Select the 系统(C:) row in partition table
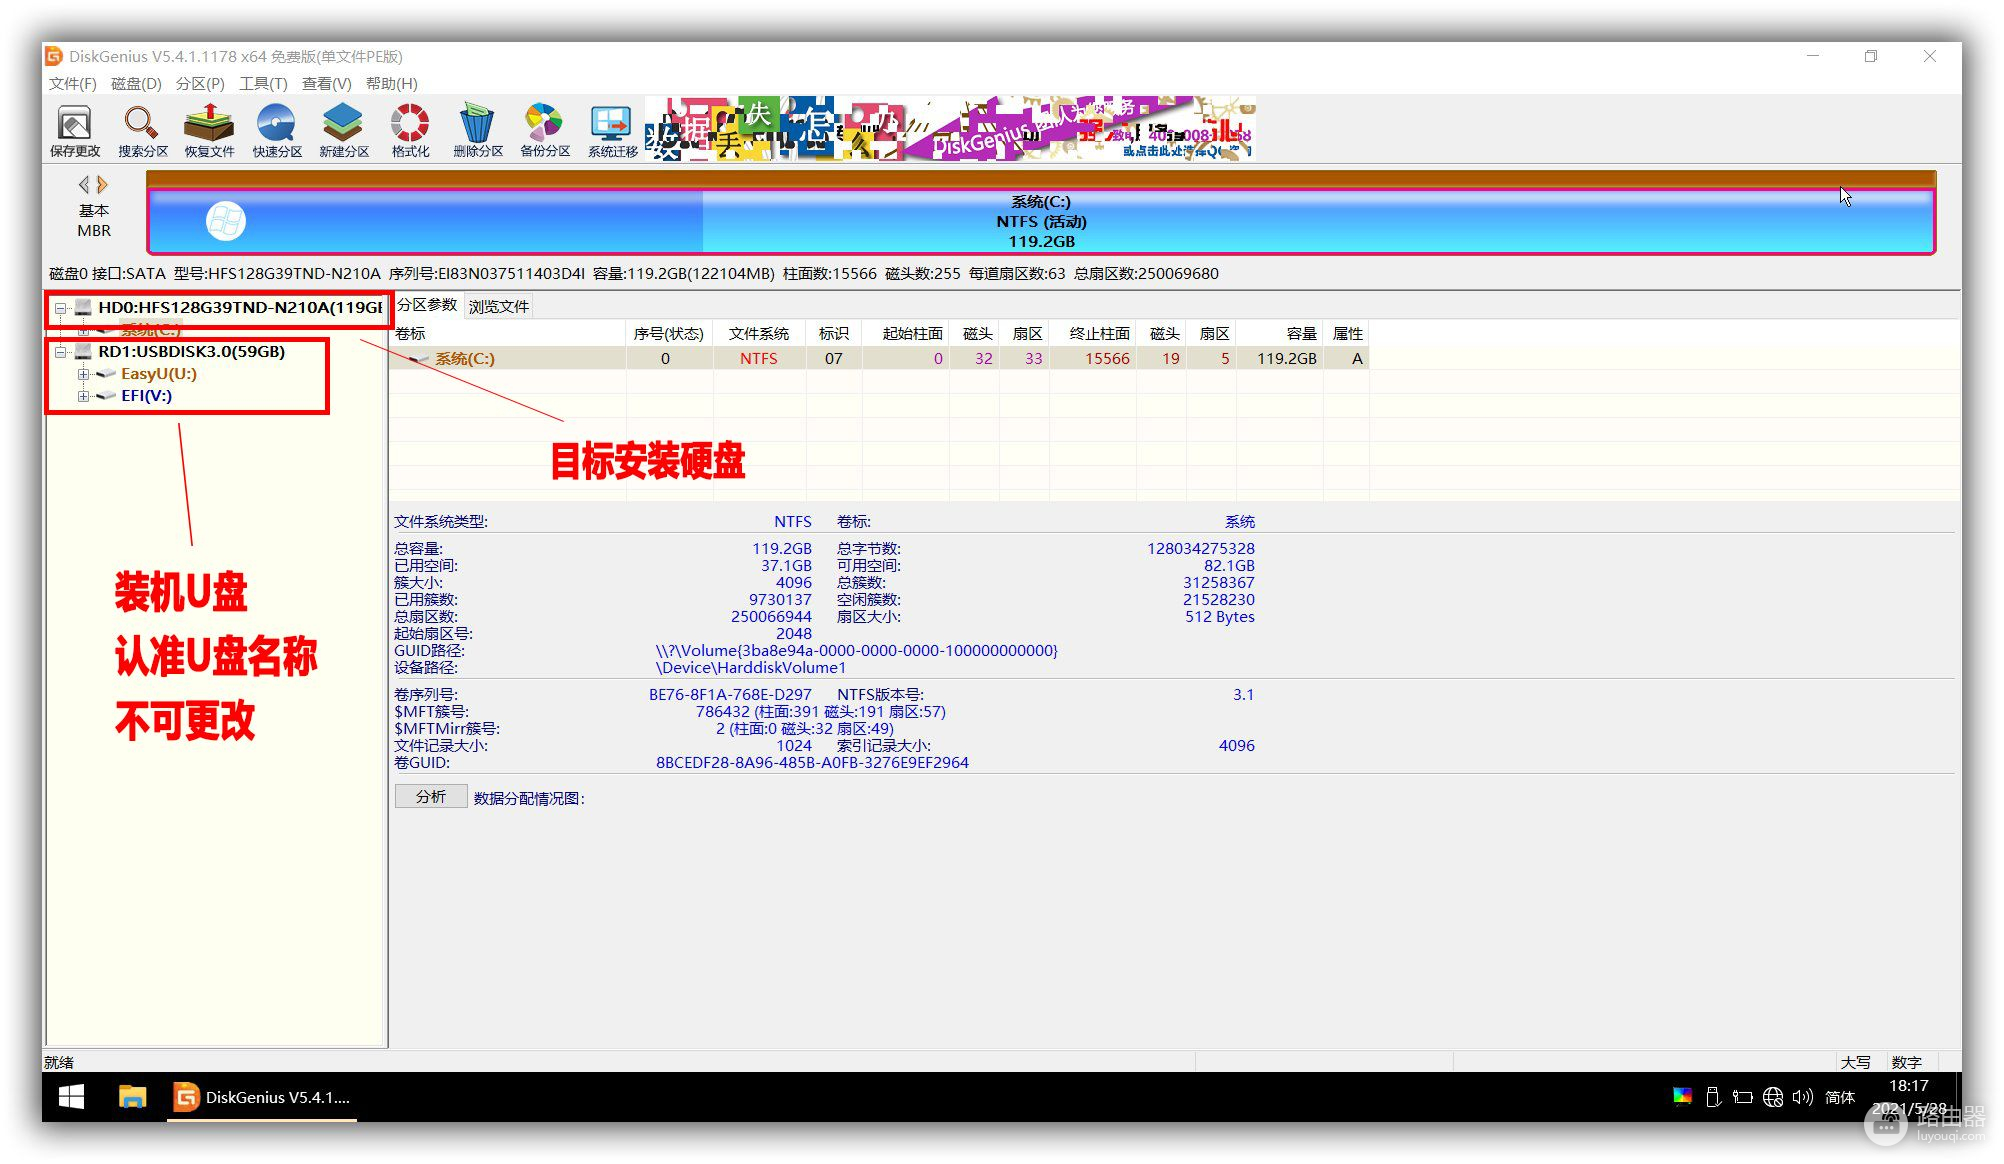This screenshot has width=2004, height=1164. (465, 358)
